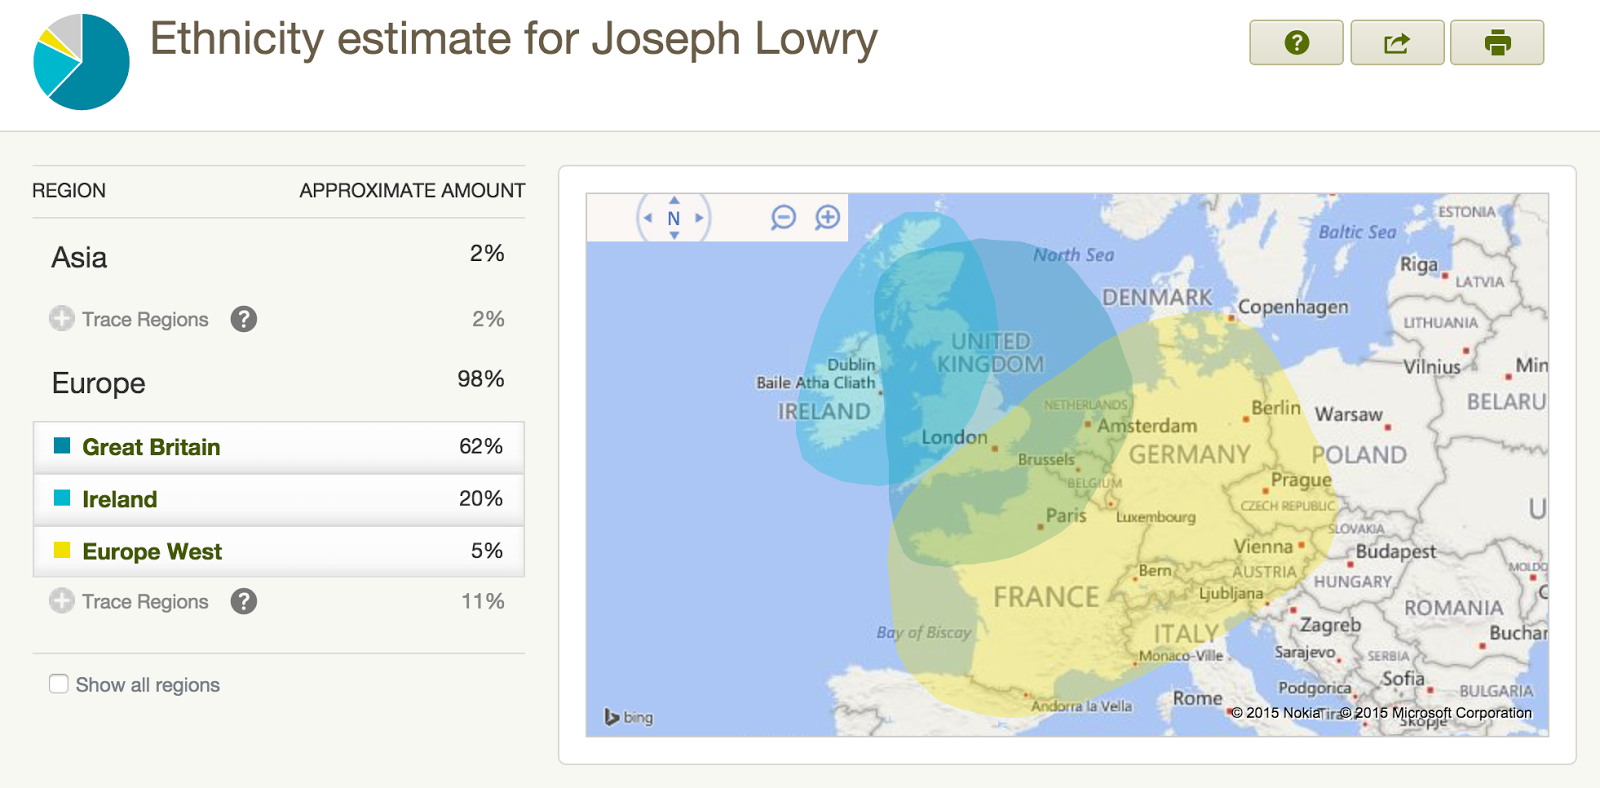Viewport: 1600px width, 788px height.
Task: Zoom in the map
Action: click(x=827, y=217)
